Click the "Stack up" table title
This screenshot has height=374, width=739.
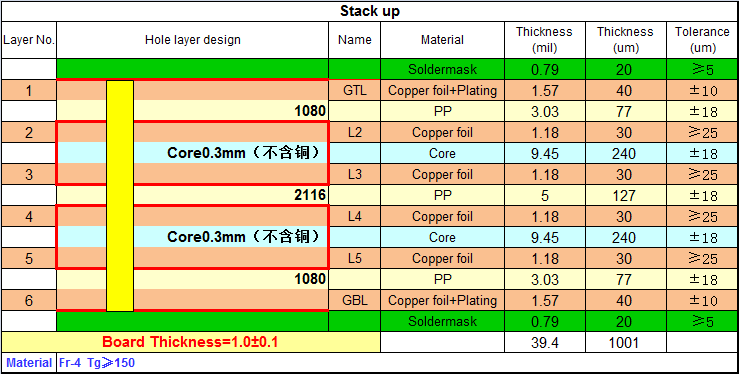[x=370, y=11]
